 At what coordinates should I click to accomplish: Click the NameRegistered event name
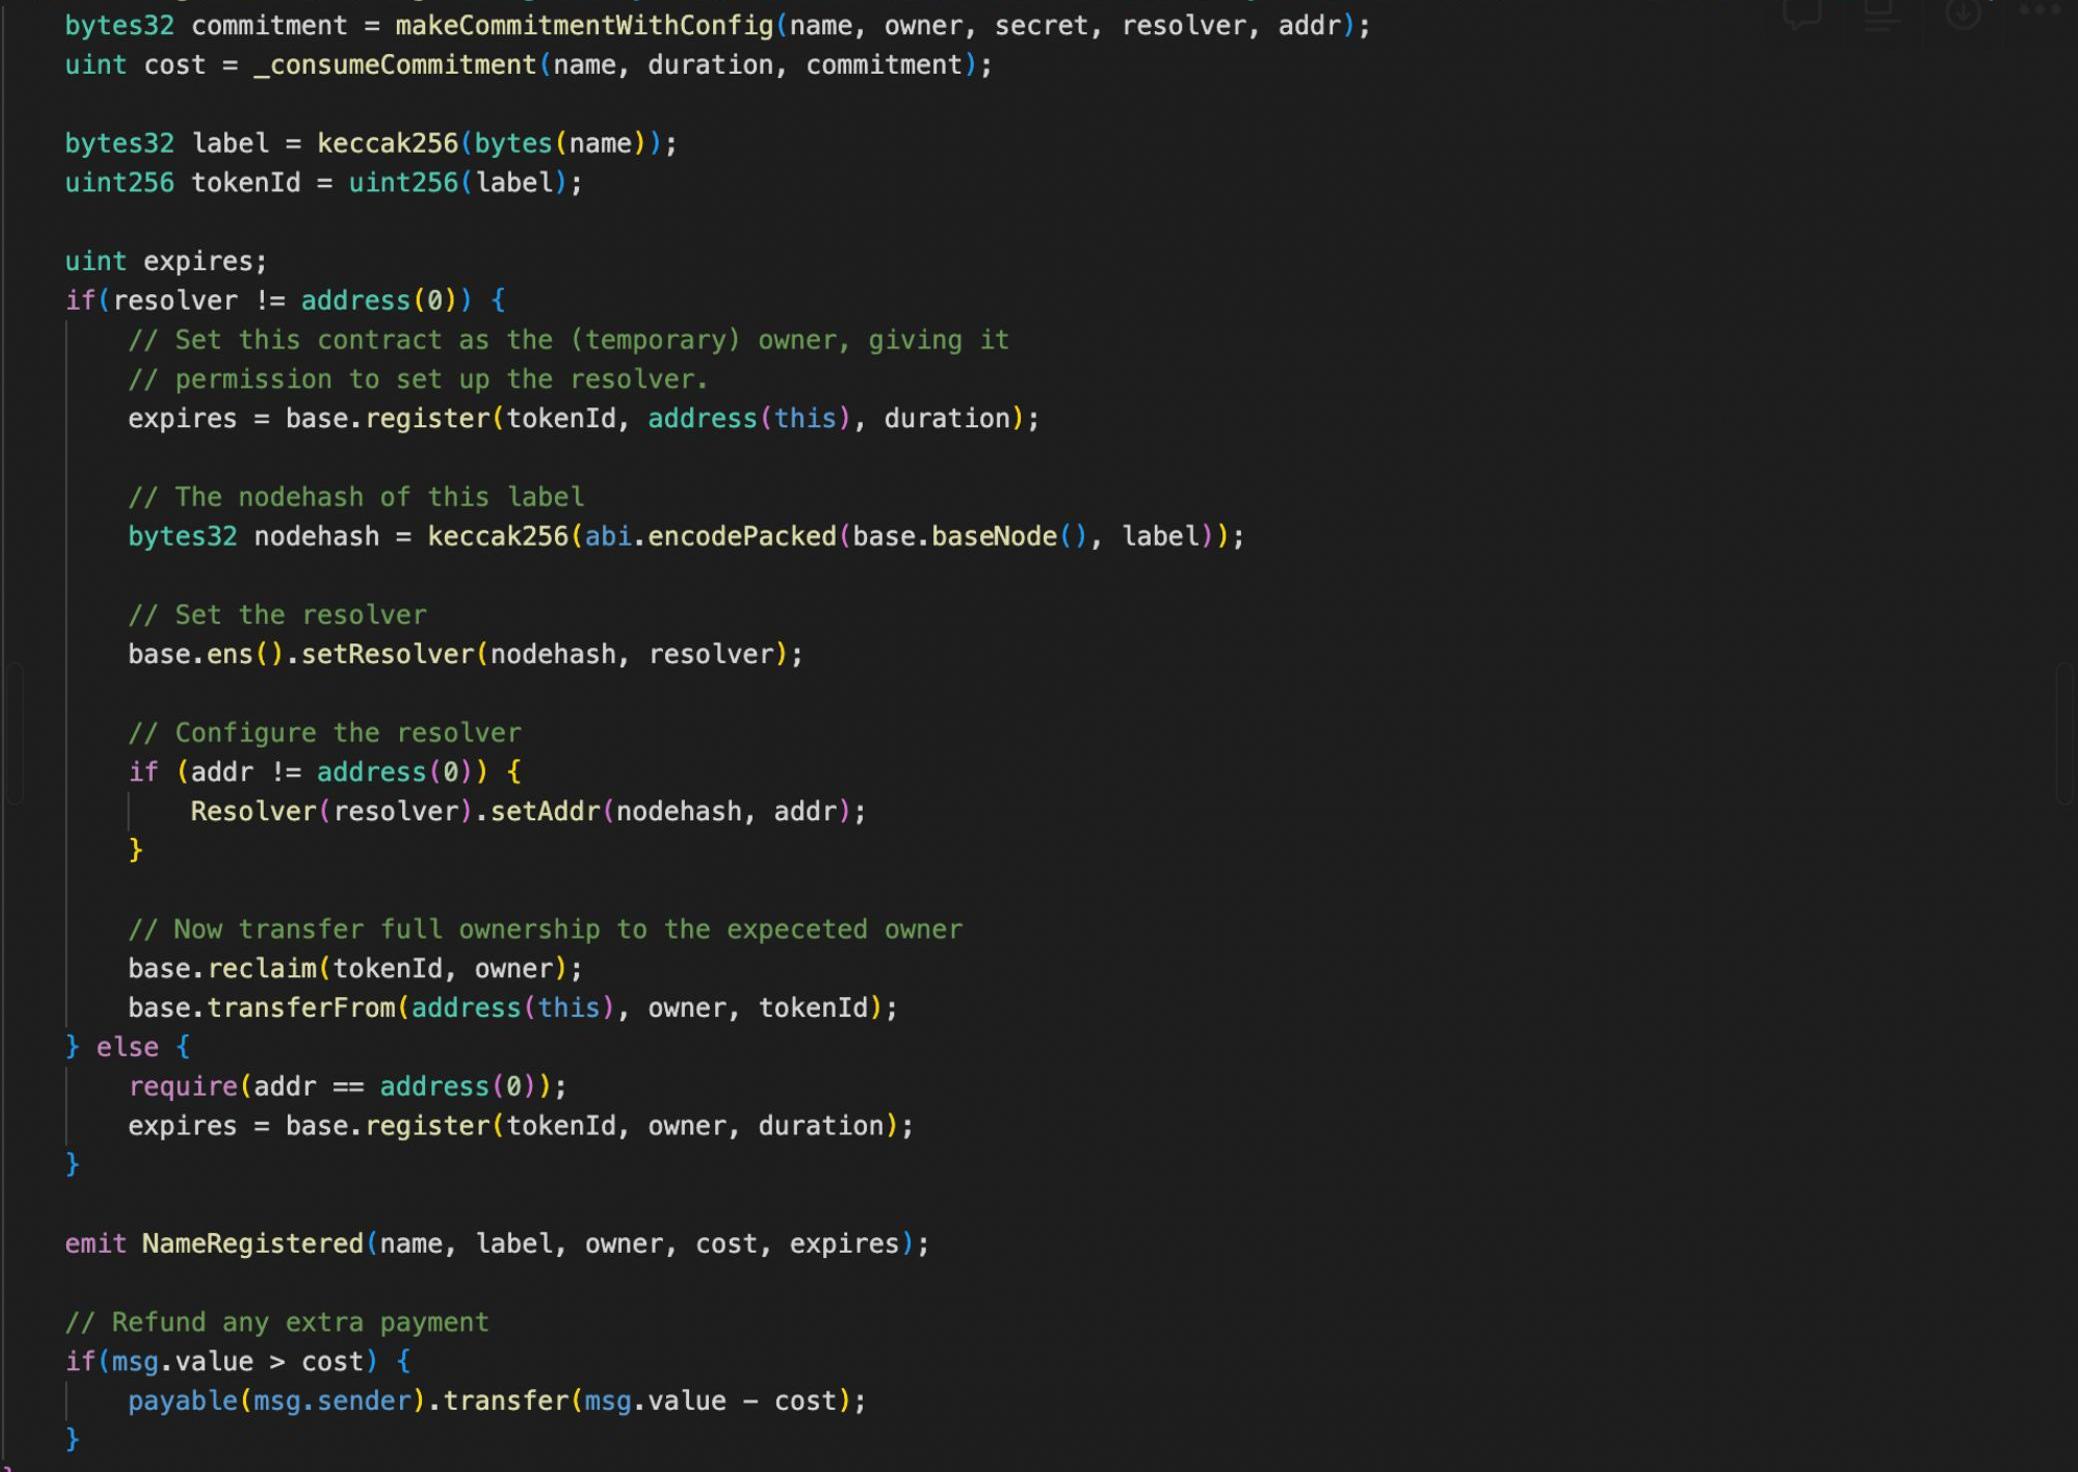(252, 1243)
